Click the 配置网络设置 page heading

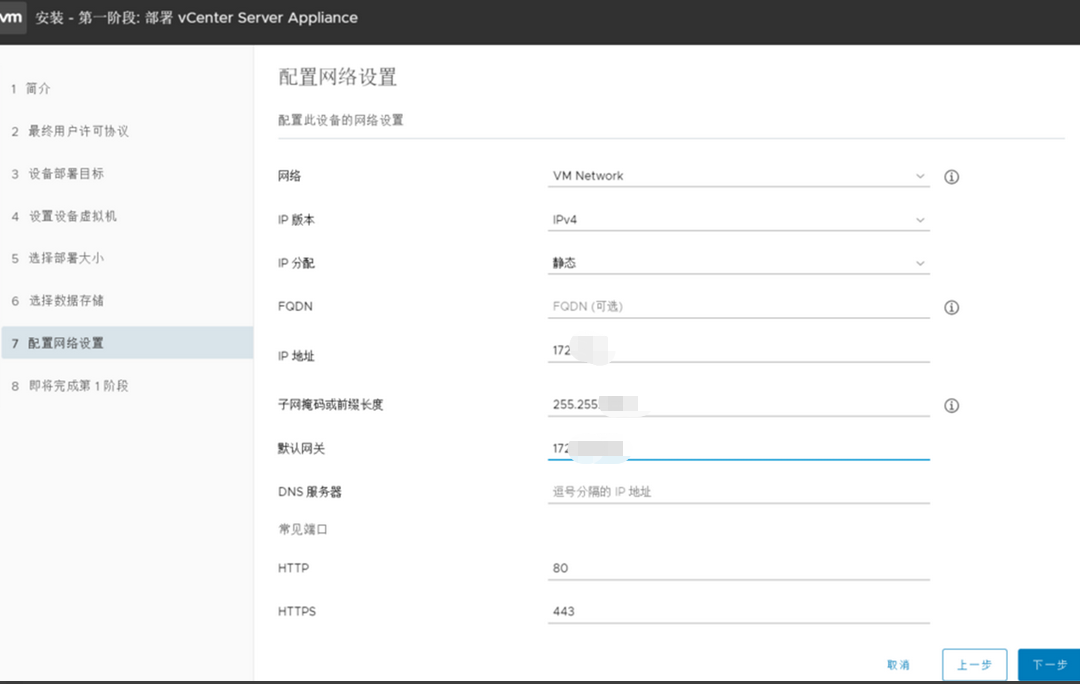(338, 77)
